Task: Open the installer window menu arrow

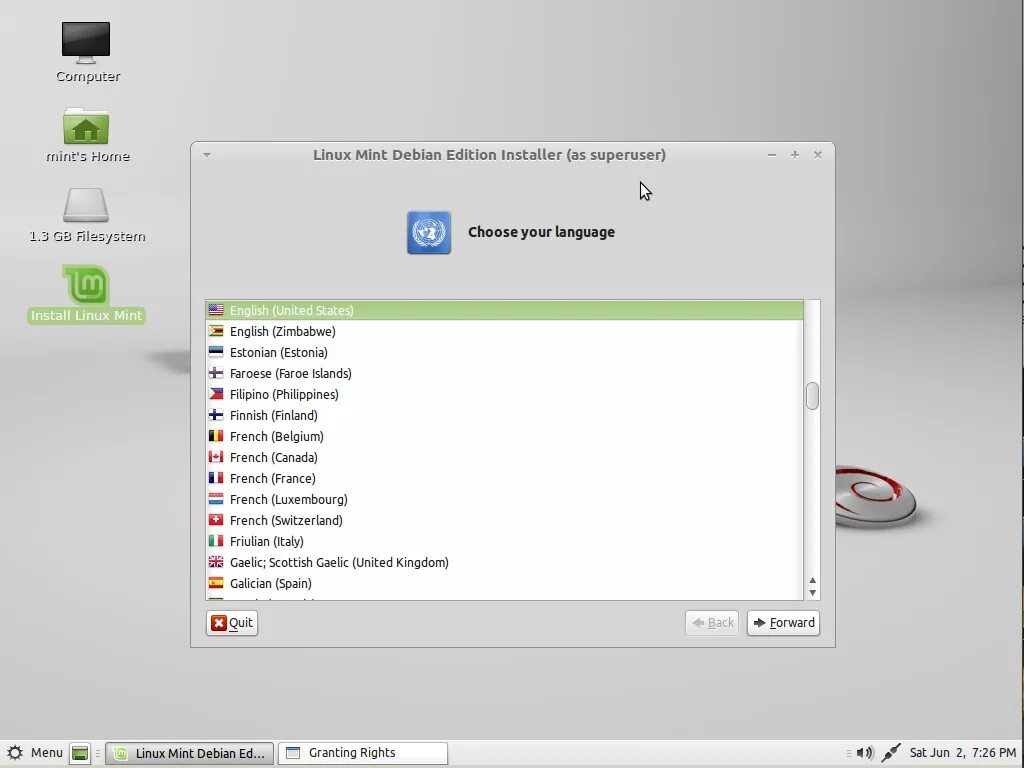Action: tap(206, 155)
